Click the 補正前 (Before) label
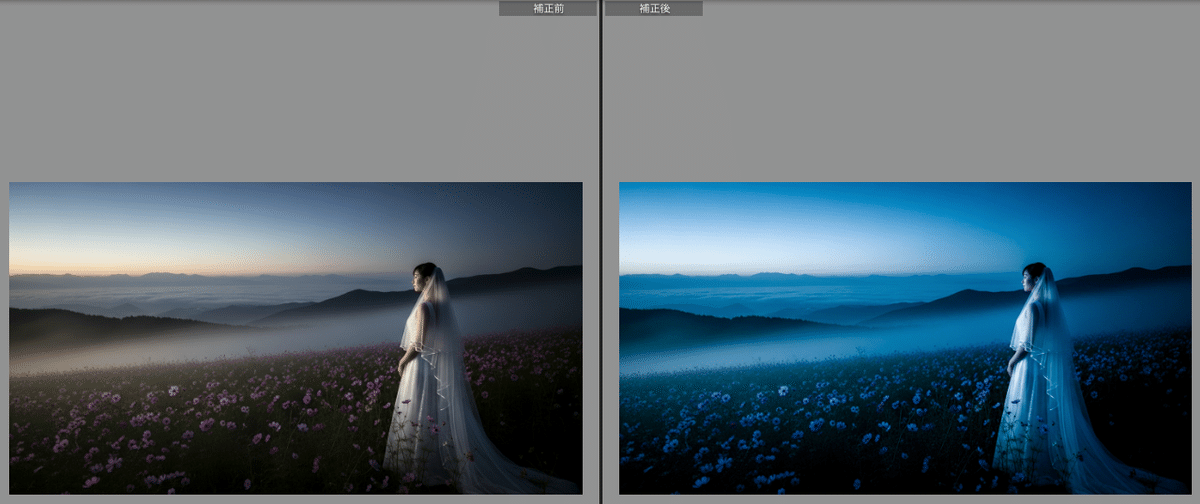The image size is (1200, 504). tap(547, 8)
